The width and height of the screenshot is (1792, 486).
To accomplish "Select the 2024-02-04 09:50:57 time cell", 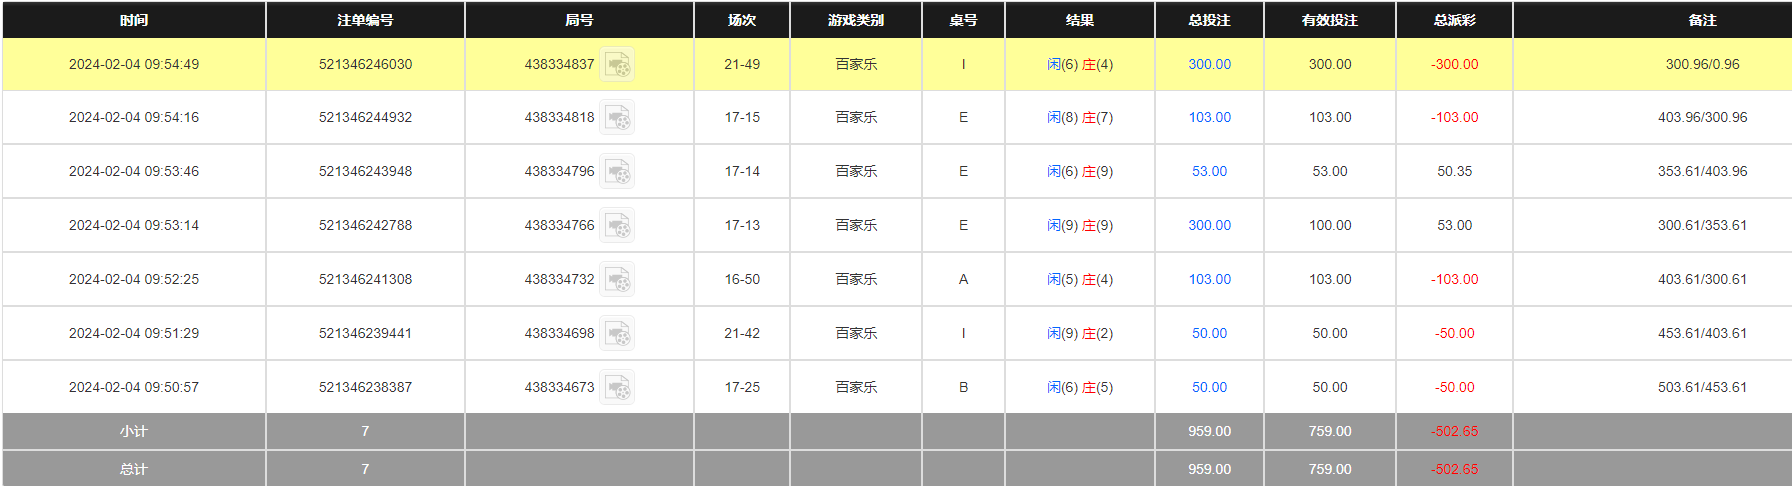I will tap(134, 388).
